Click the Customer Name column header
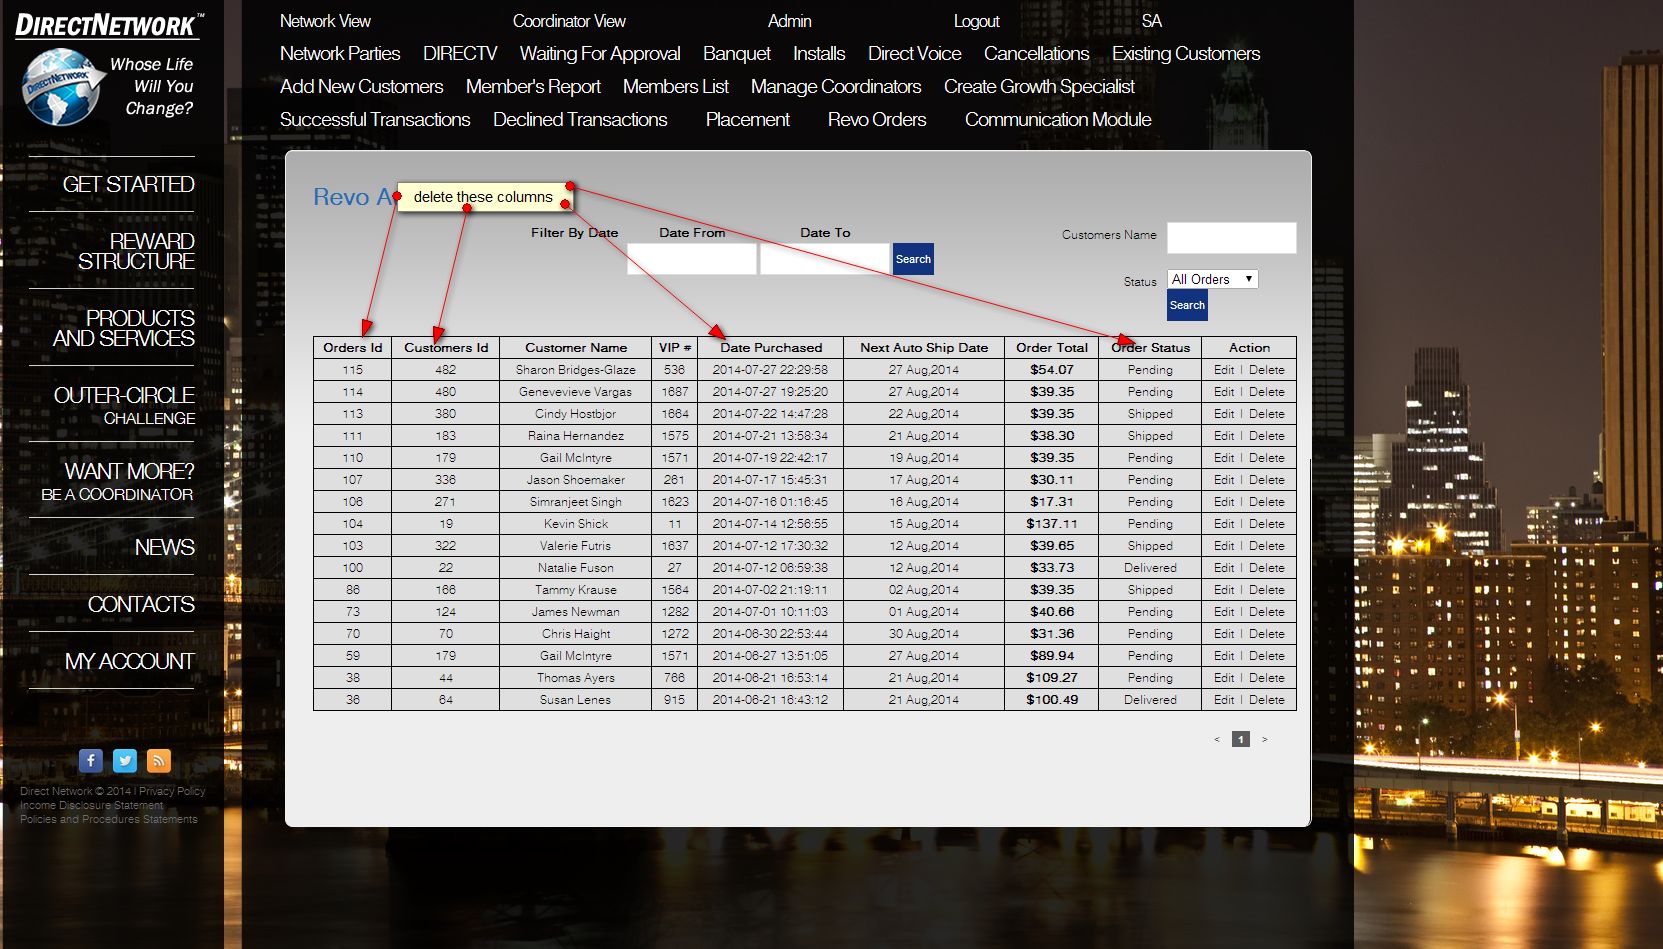Image resolution: width=1663 pixels, height=949 pixels. pyautogui.click(x=576, y=348)
